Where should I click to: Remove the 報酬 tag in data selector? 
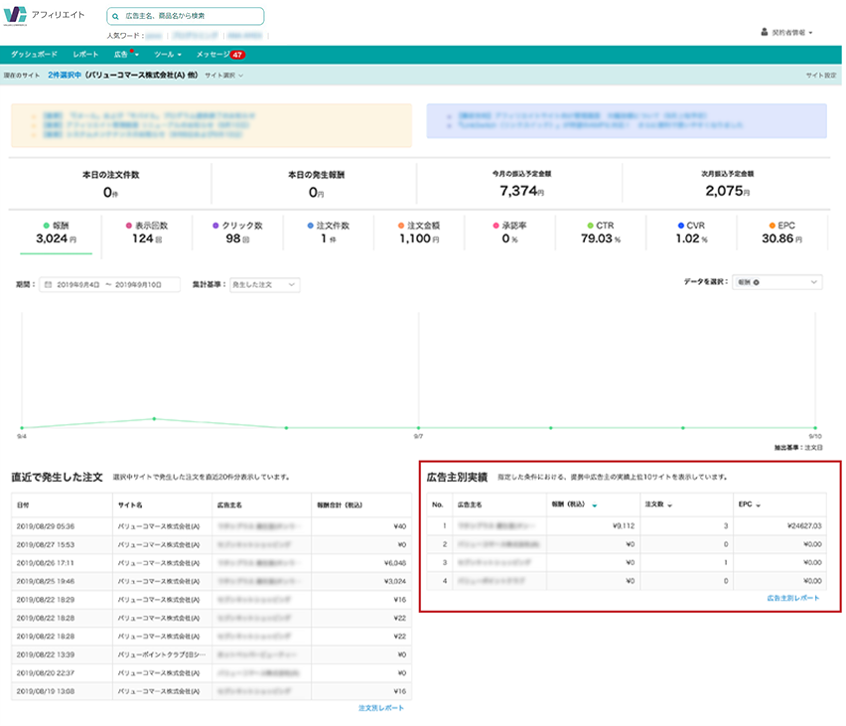(756, 282)
